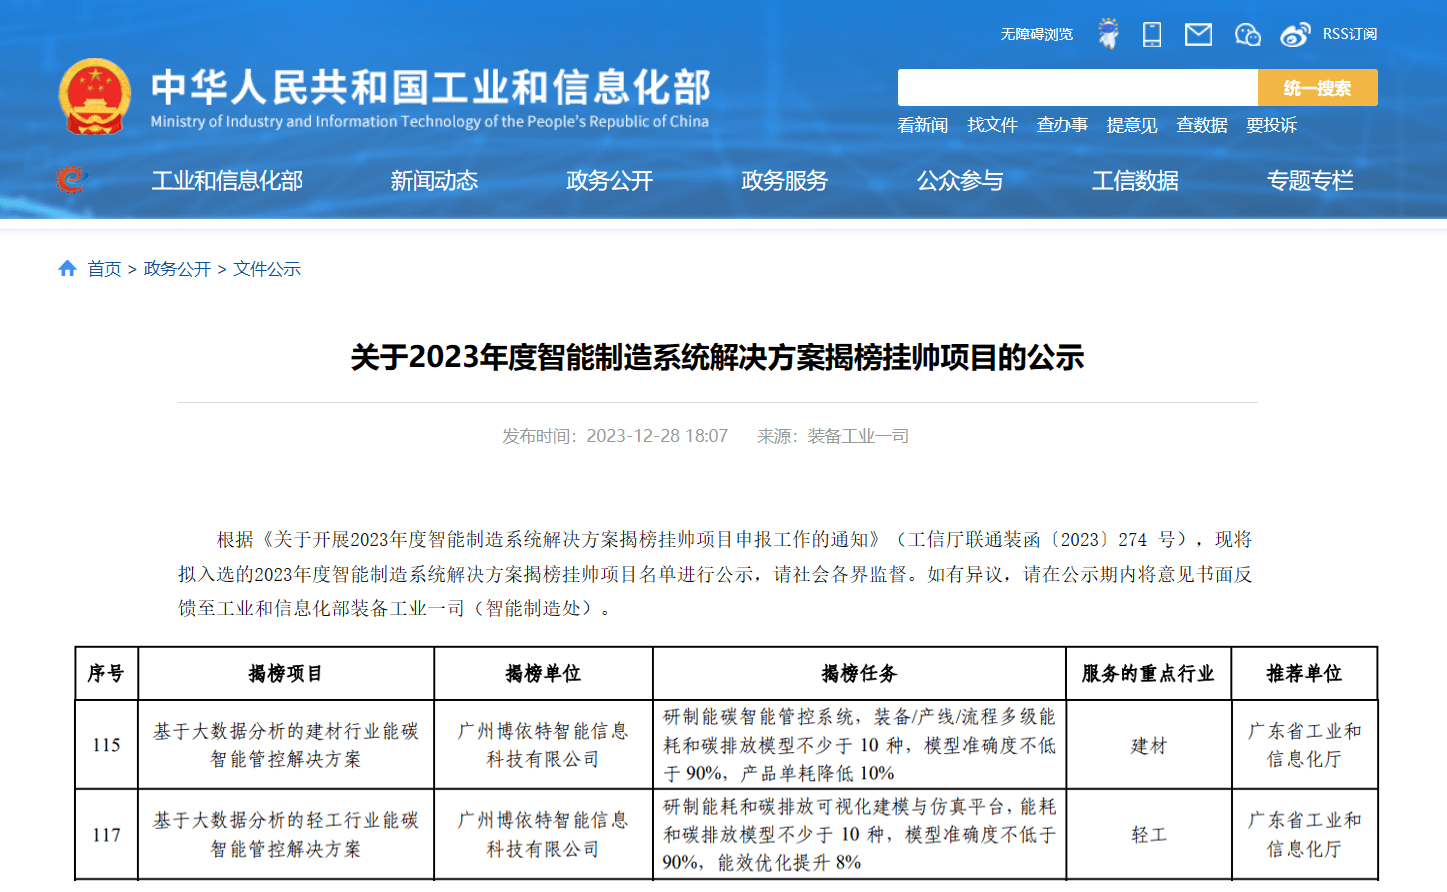Screen dimensions: 1447x892
Task: Select the 政务公开 navigation menu item
Action: point(609,181)
